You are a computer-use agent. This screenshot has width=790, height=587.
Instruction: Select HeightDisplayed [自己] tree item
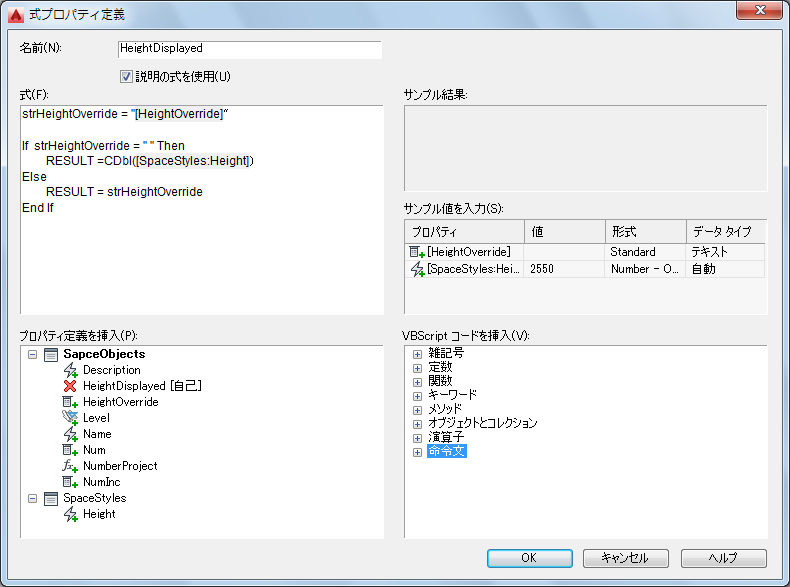143,386
